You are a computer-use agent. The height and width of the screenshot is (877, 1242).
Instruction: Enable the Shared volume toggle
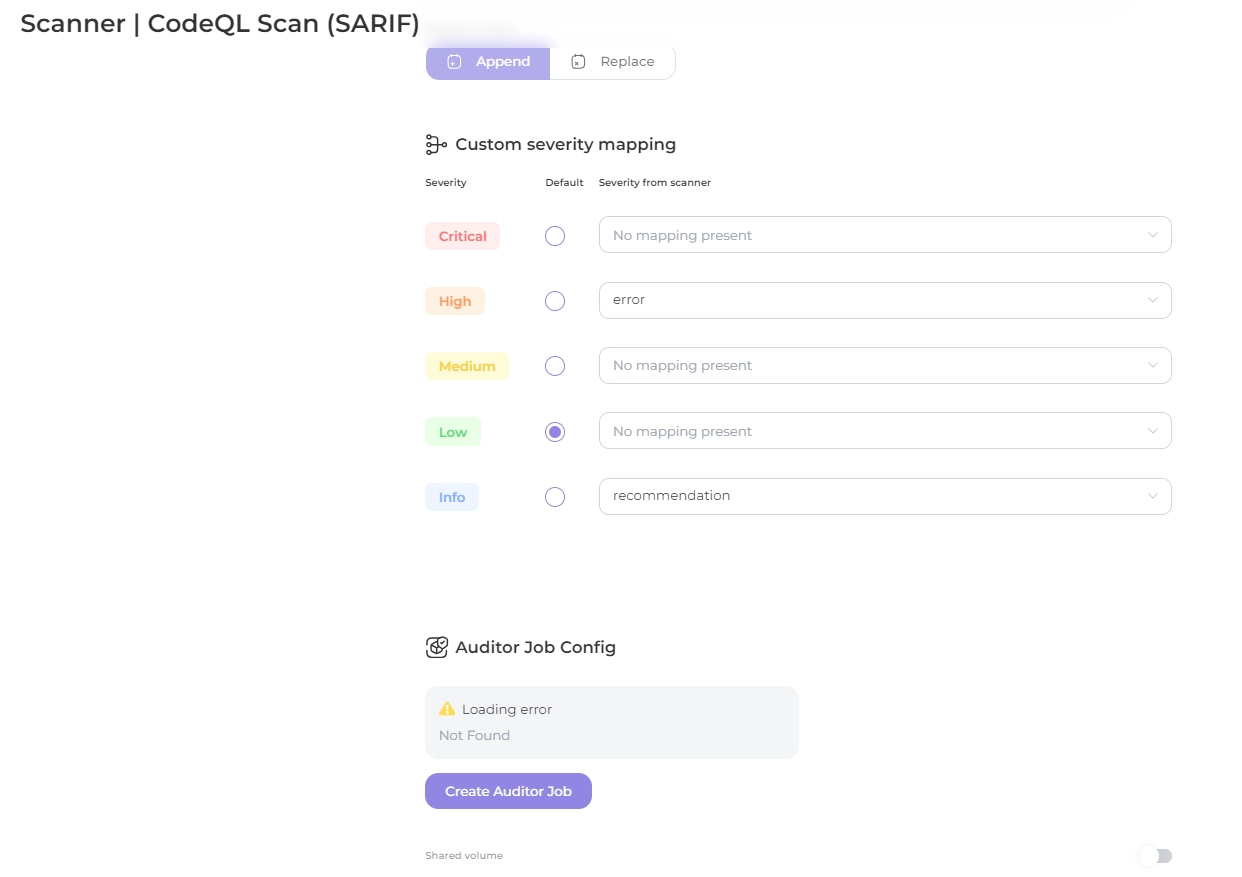click(1155, 856)
